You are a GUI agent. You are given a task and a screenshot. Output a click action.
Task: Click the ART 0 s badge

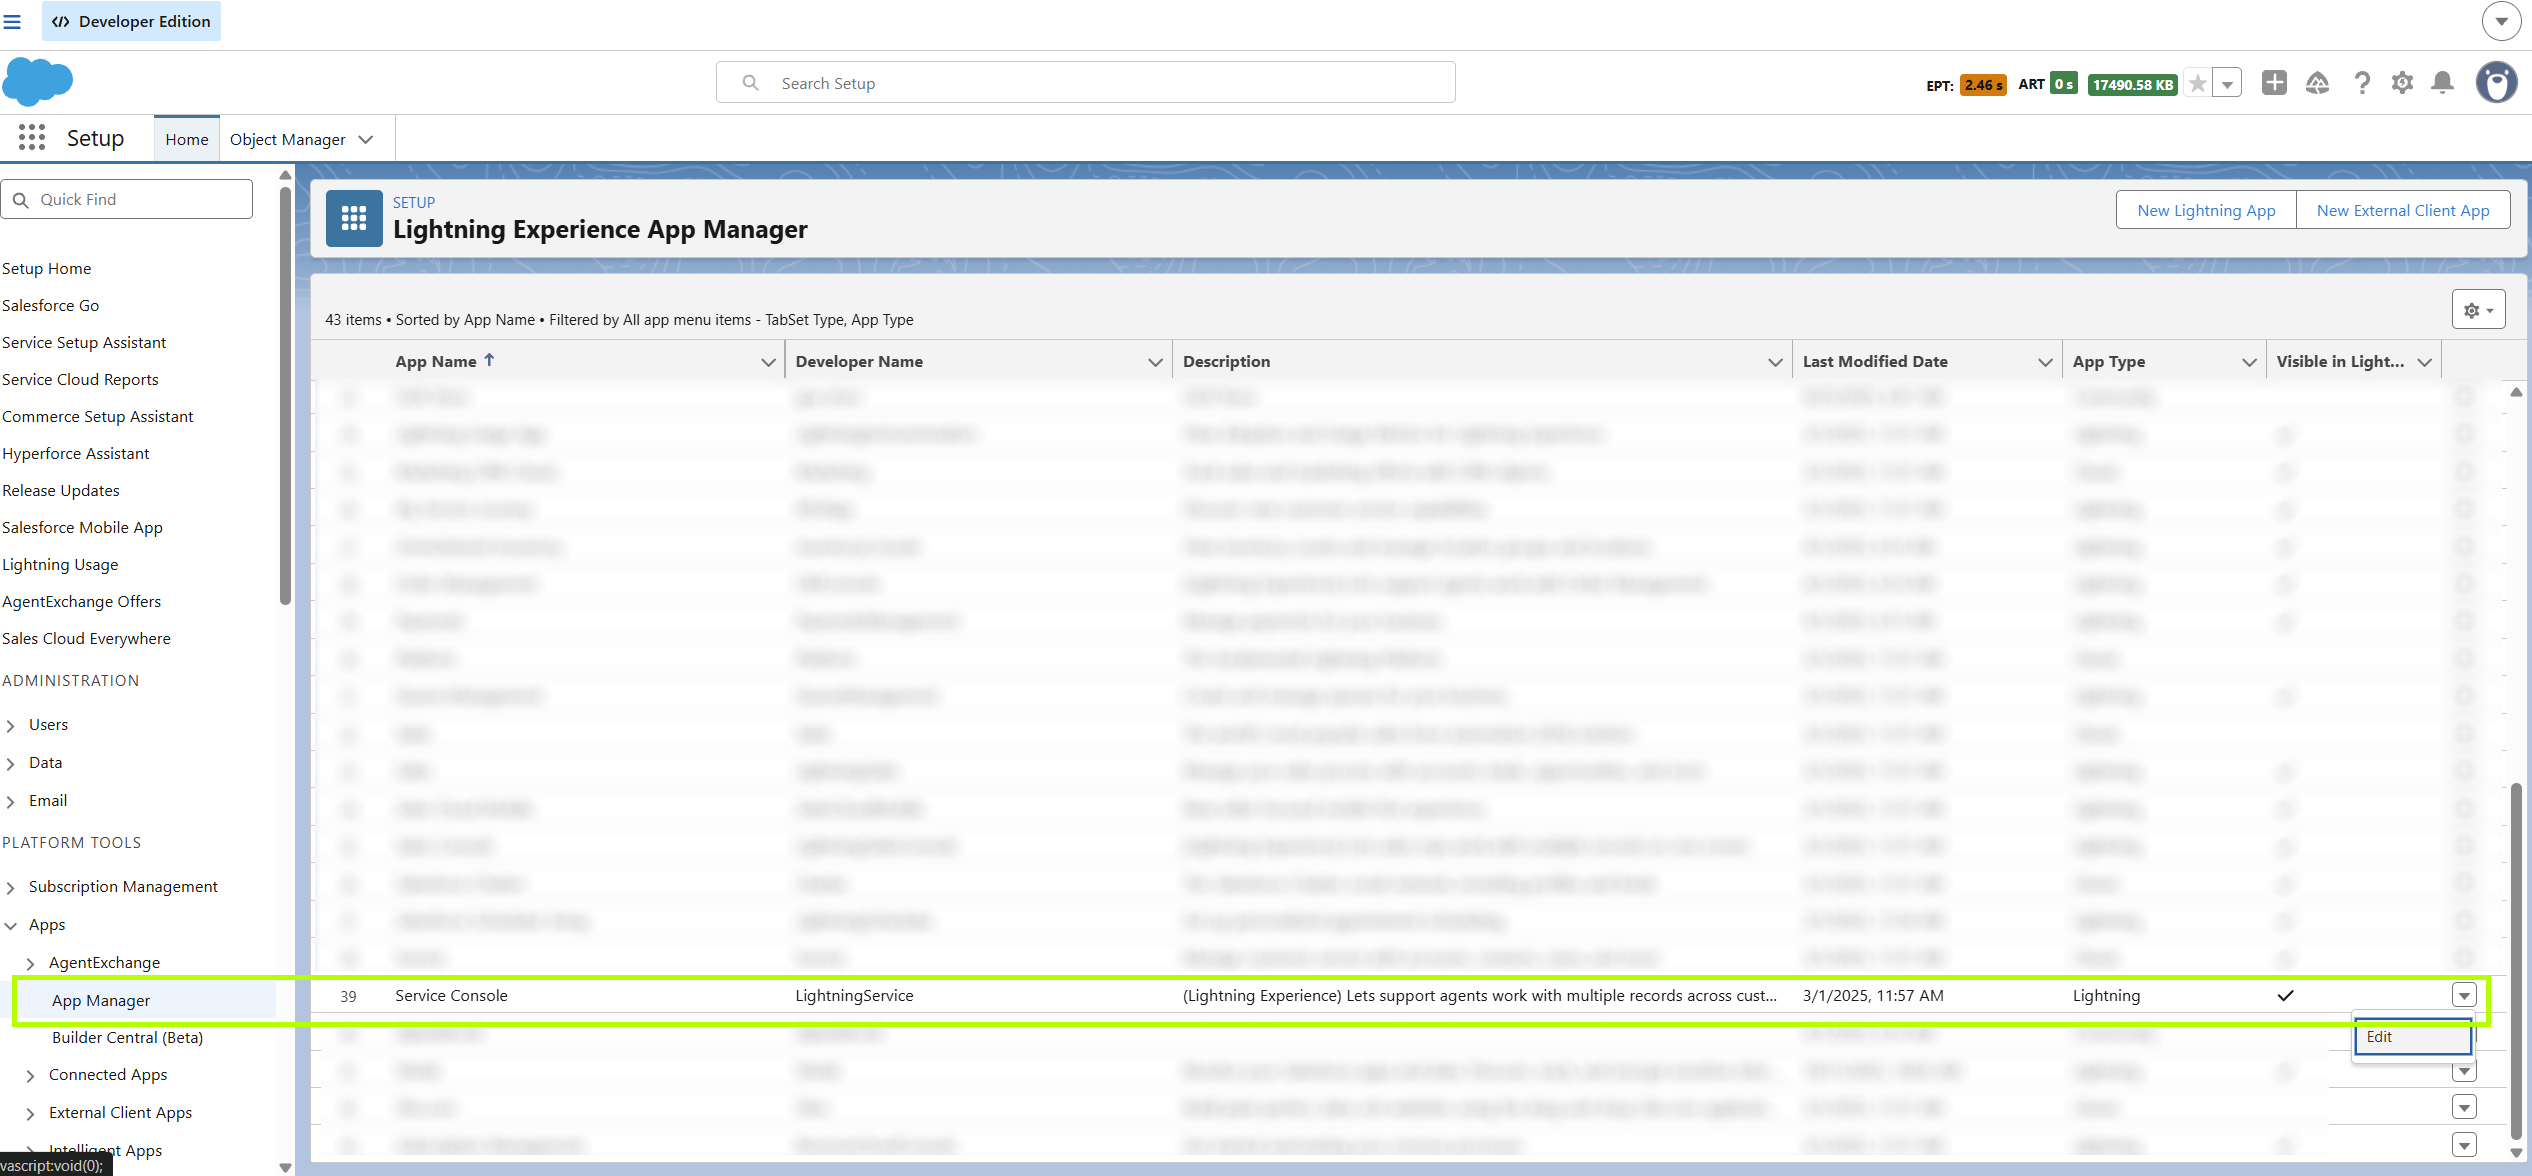2064,84
